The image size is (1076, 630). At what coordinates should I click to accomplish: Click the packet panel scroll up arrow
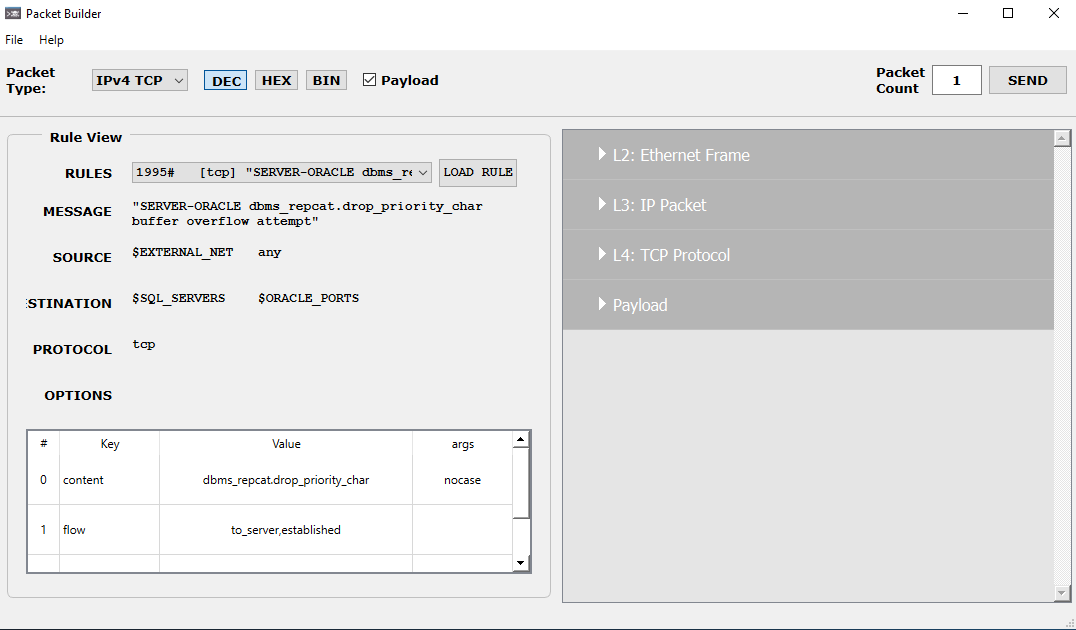tap(1062, 139)
